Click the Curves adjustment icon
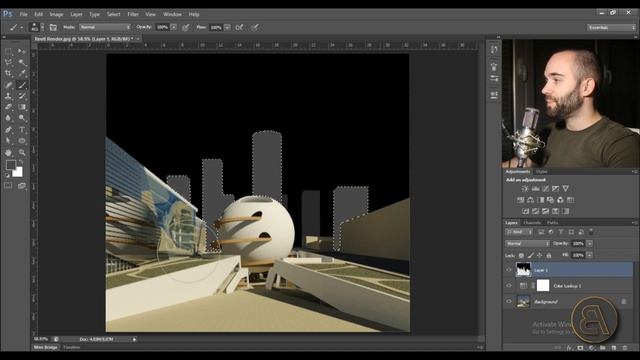Viewport: 640px width, 360px height. coord(545,189)
